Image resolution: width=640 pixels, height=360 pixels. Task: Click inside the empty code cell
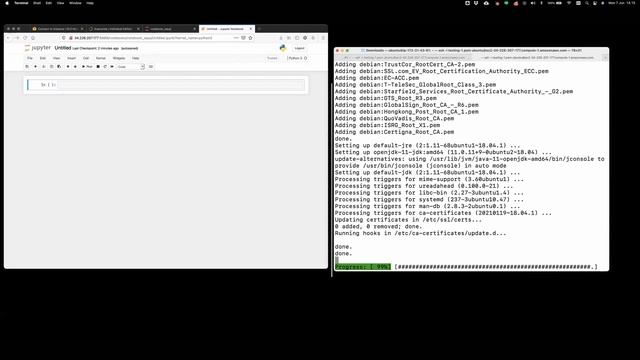[x=182, y=84]
